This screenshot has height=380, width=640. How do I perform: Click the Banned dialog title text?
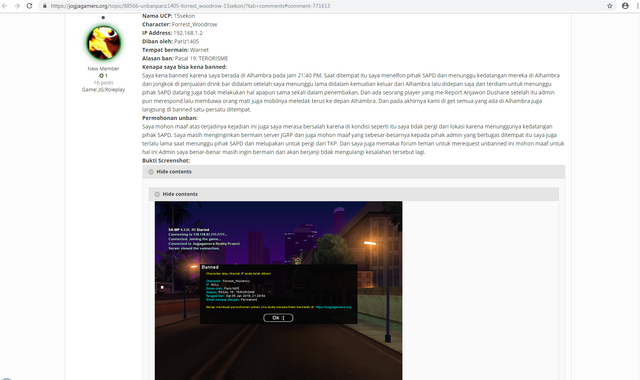210,267
